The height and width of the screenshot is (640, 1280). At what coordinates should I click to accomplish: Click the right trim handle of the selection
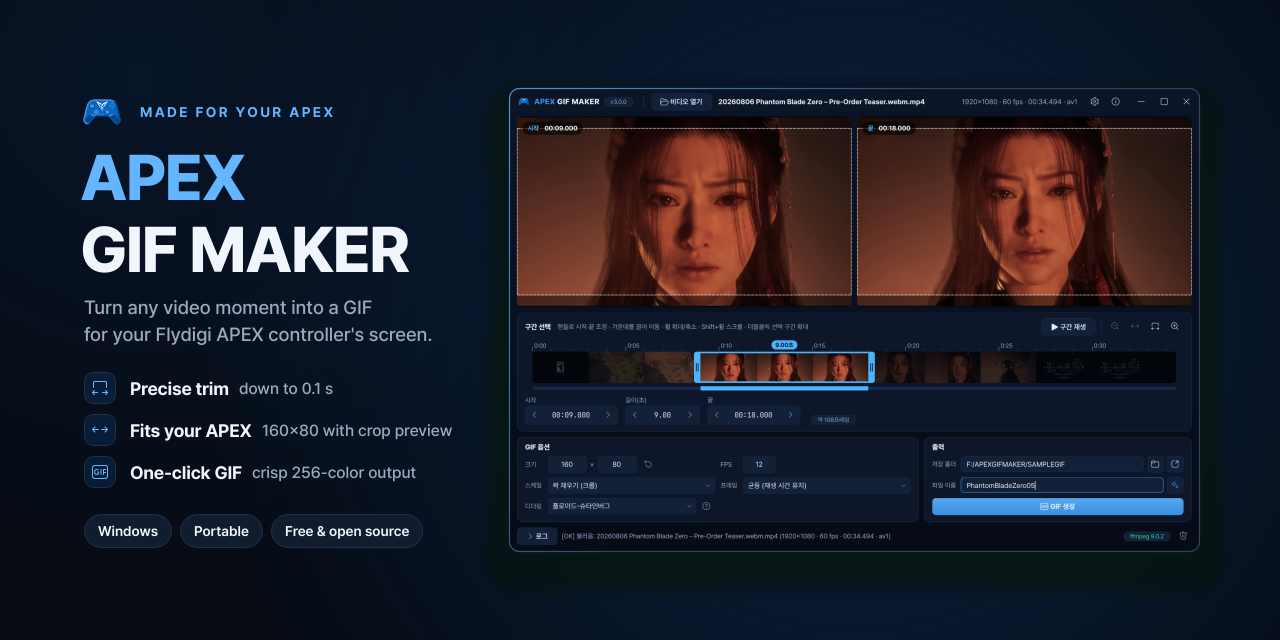click(871, 368)
